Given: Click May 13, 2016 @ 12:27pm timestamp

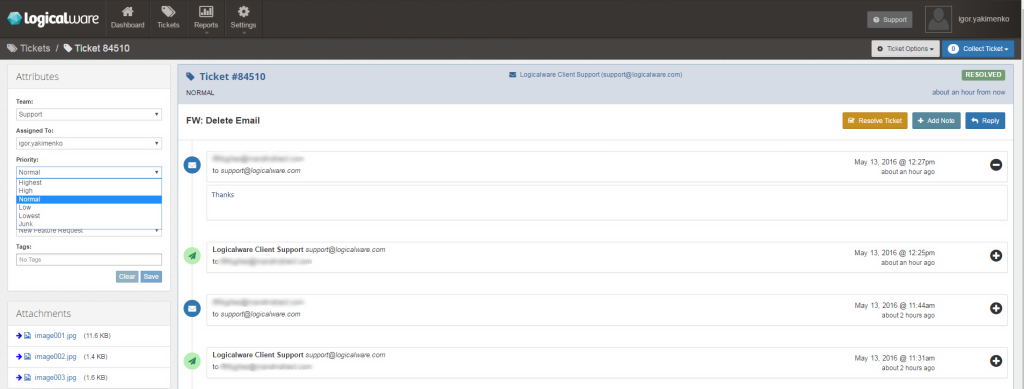Looking at the screenshot, I should 894,161.
